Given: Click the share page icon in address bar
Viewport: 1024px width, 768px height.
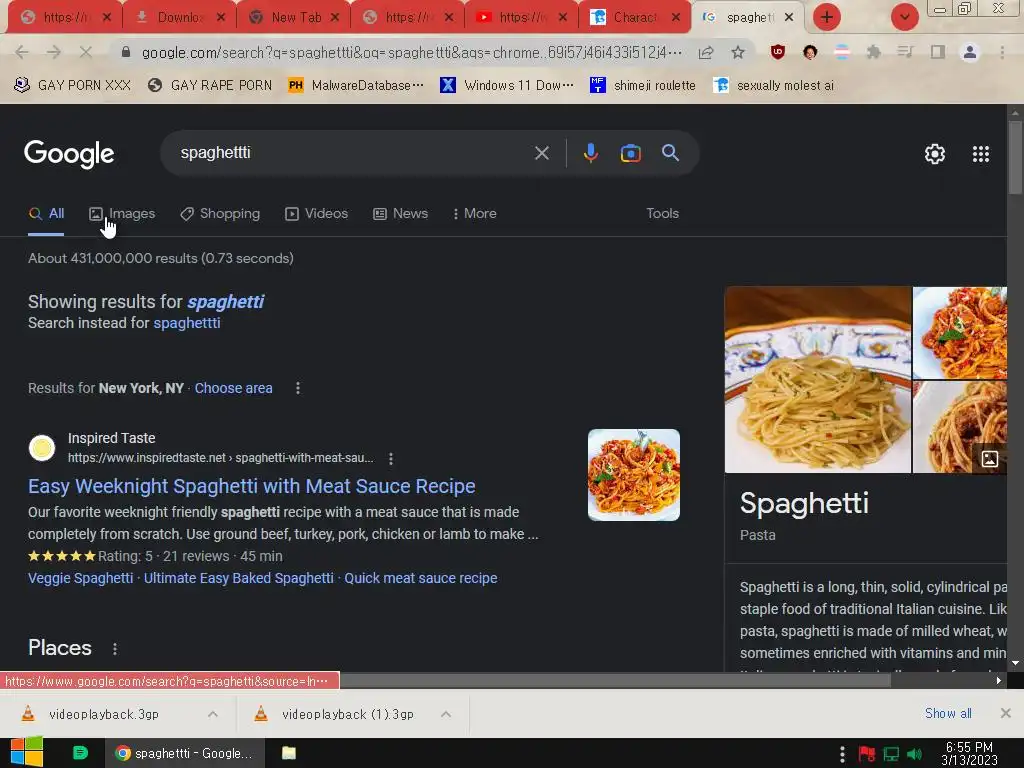Looking at the screenshot, I should tap(706, 52).
